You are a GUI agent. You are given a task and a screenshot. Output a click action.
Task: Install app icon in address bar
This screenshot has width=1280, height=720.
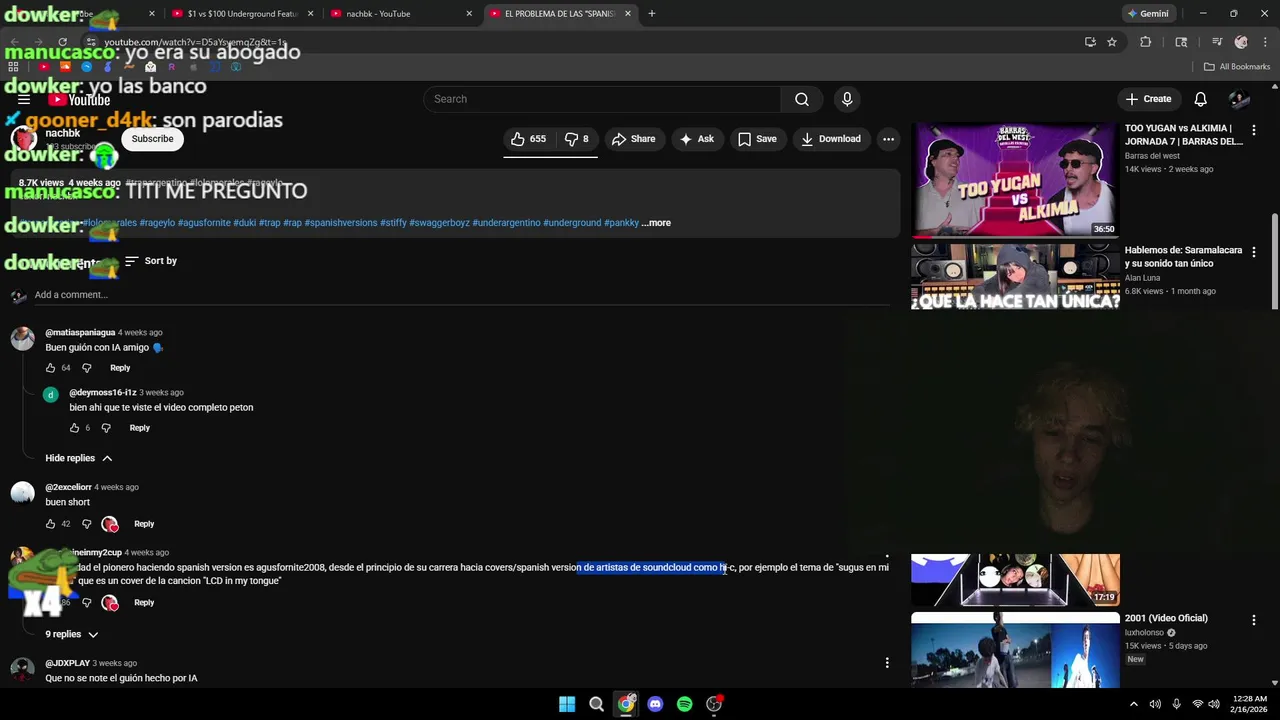1090,42
